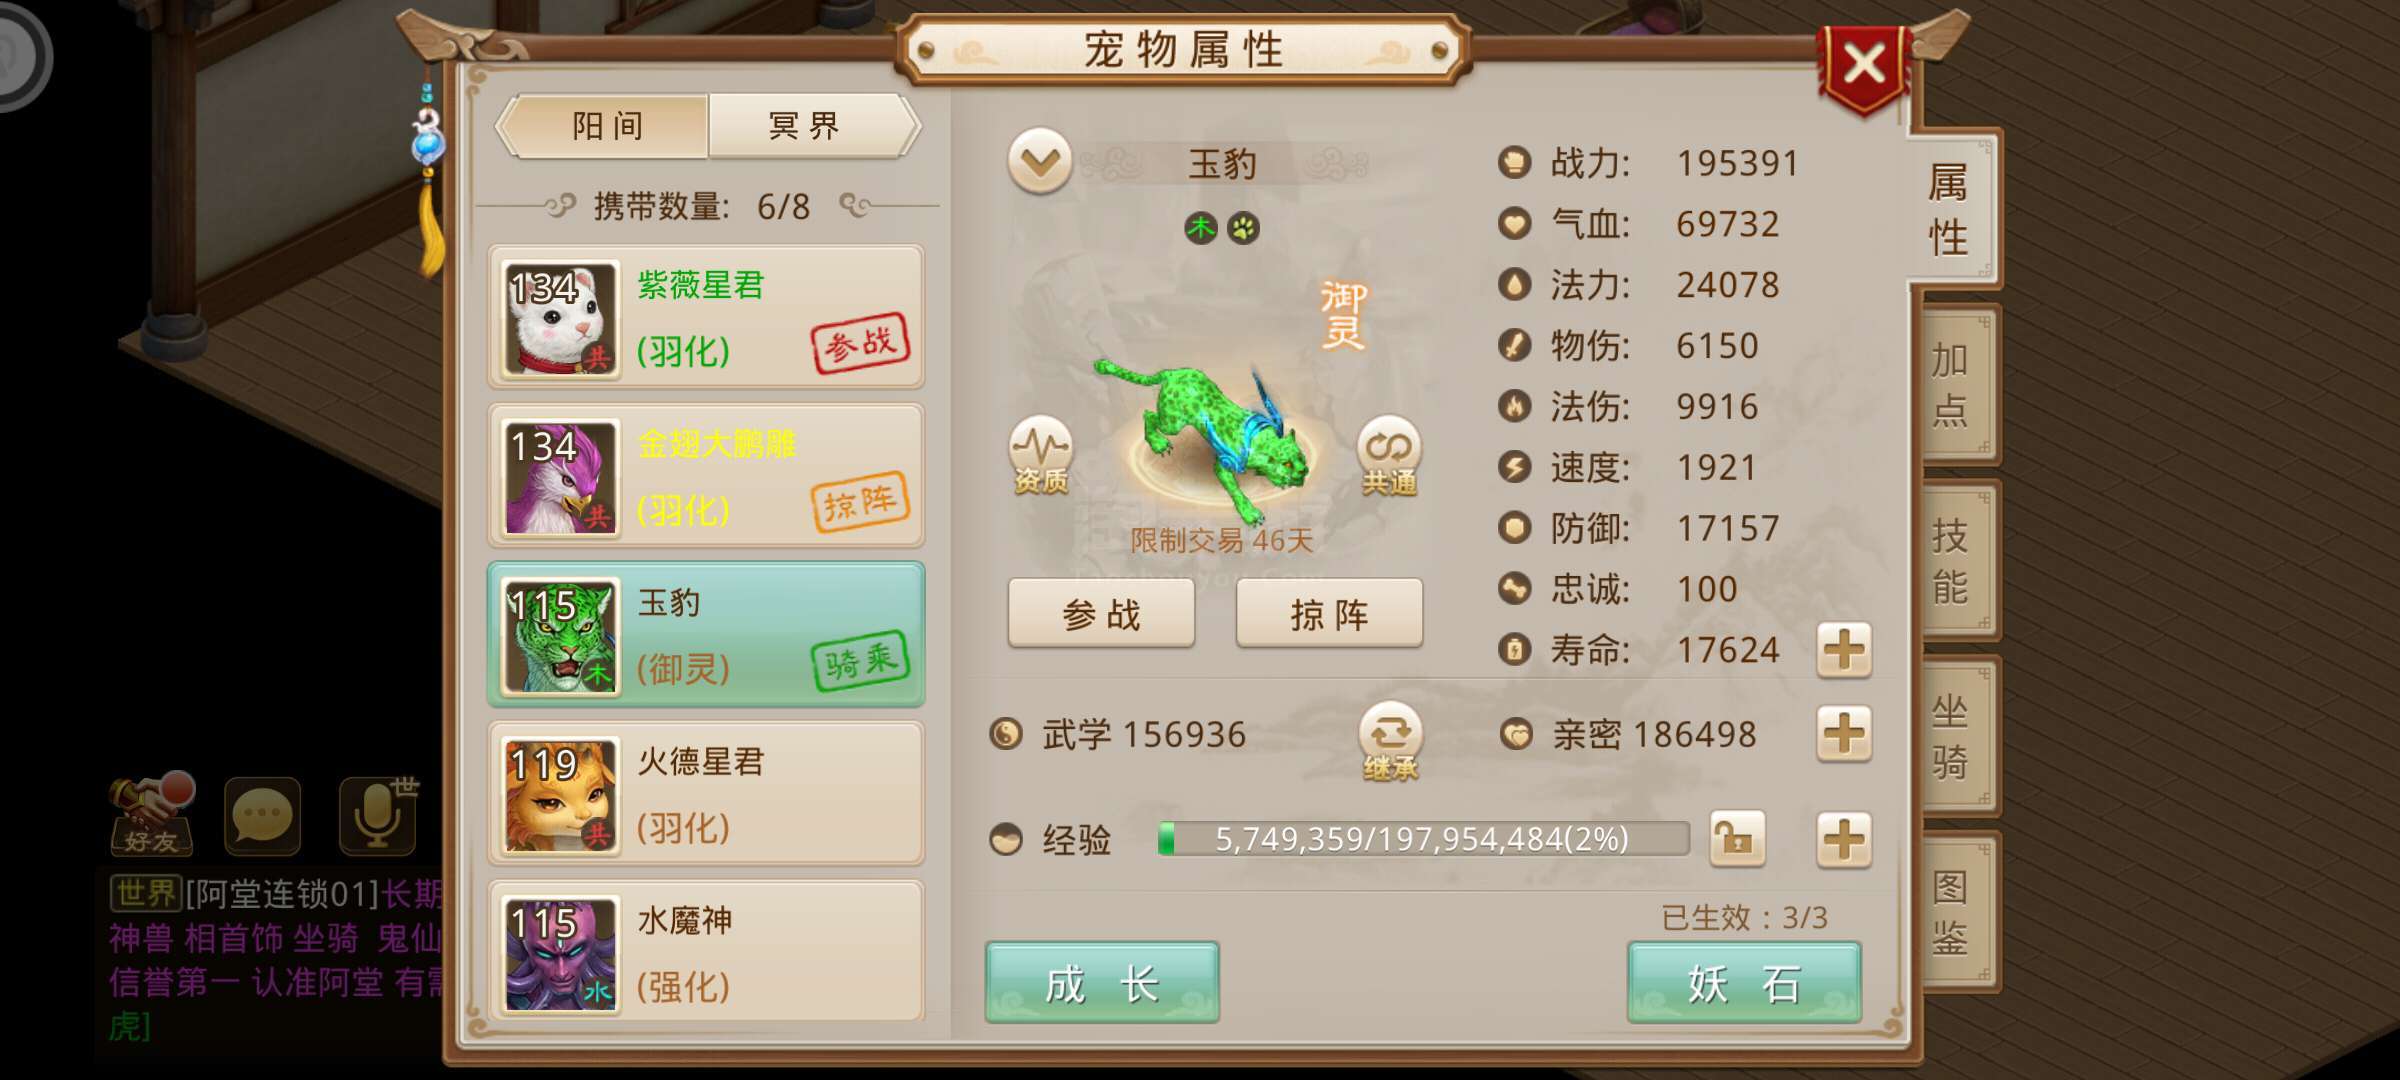Expand the pet name dropdown arrow

click(x=1040, y=161)
